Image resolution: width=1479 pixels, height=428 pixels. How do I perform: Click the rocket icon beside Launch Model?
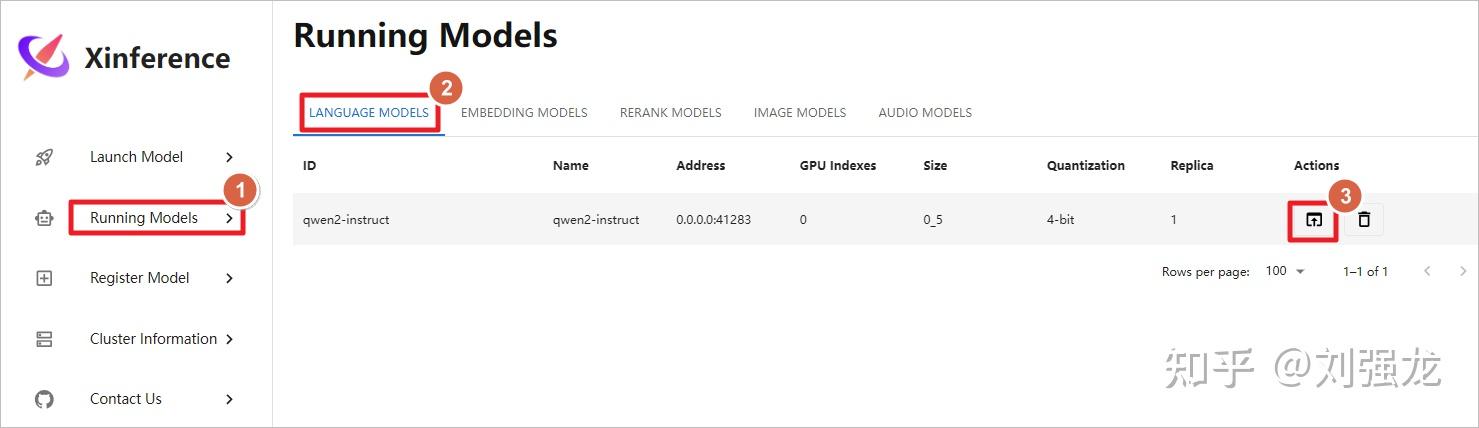[x=44, y=157]
